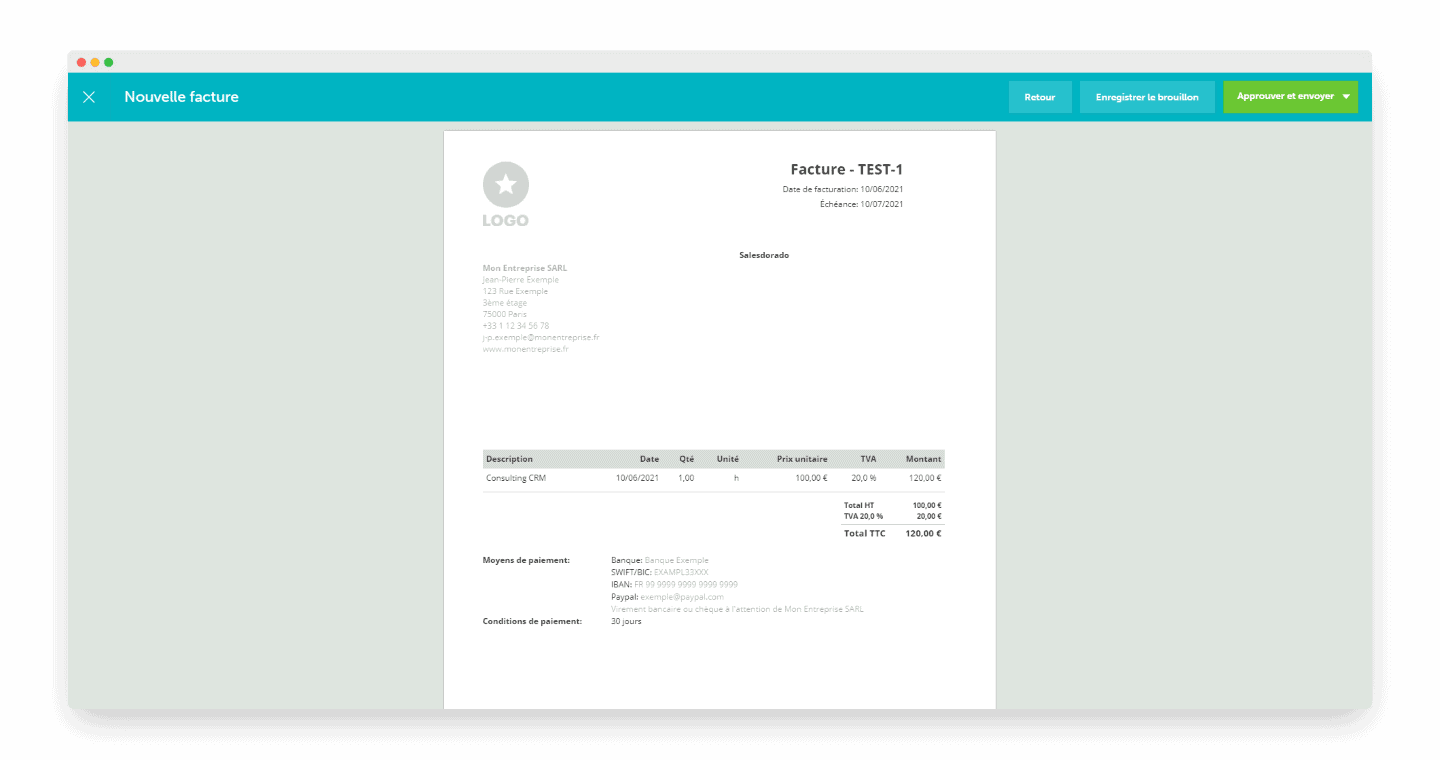The width and height of the screenshot is (1440, 760).
Task: Click the 10/06/2021 date cell in table
Action: [637, 478]
